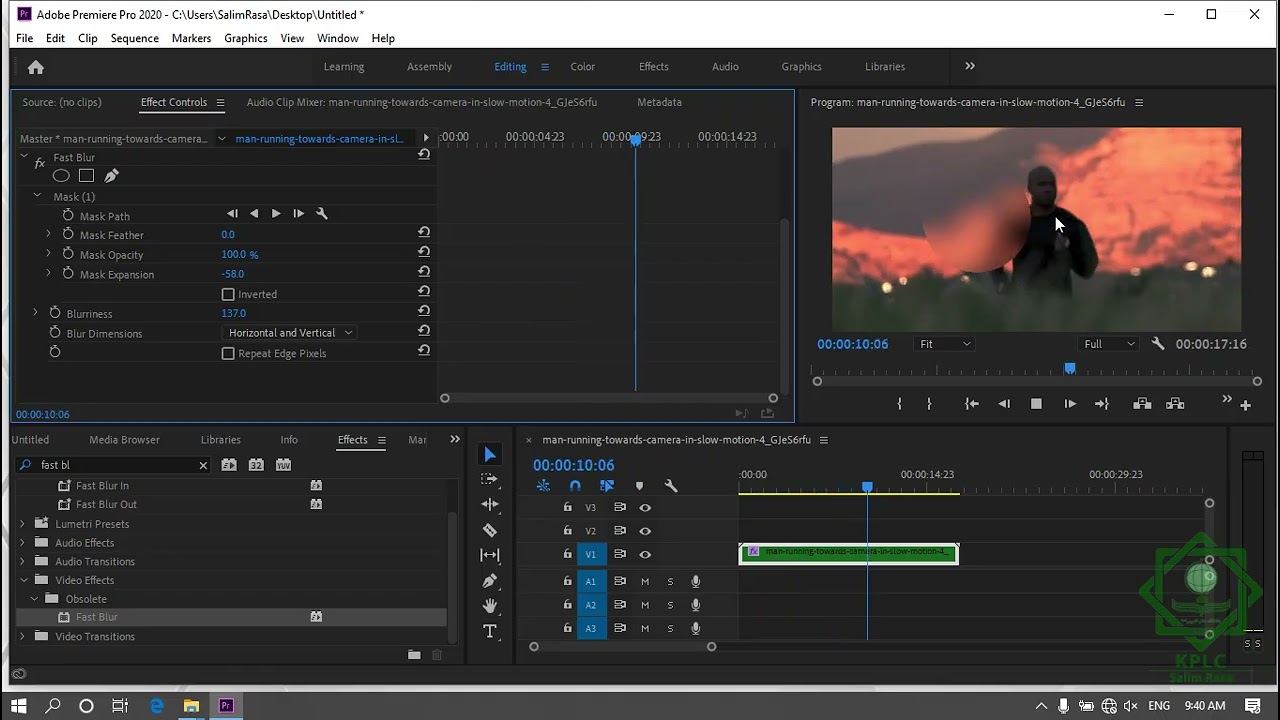Select the Slip tool
The width and height of the screenshot is (1280, 720).
(490, 555)
